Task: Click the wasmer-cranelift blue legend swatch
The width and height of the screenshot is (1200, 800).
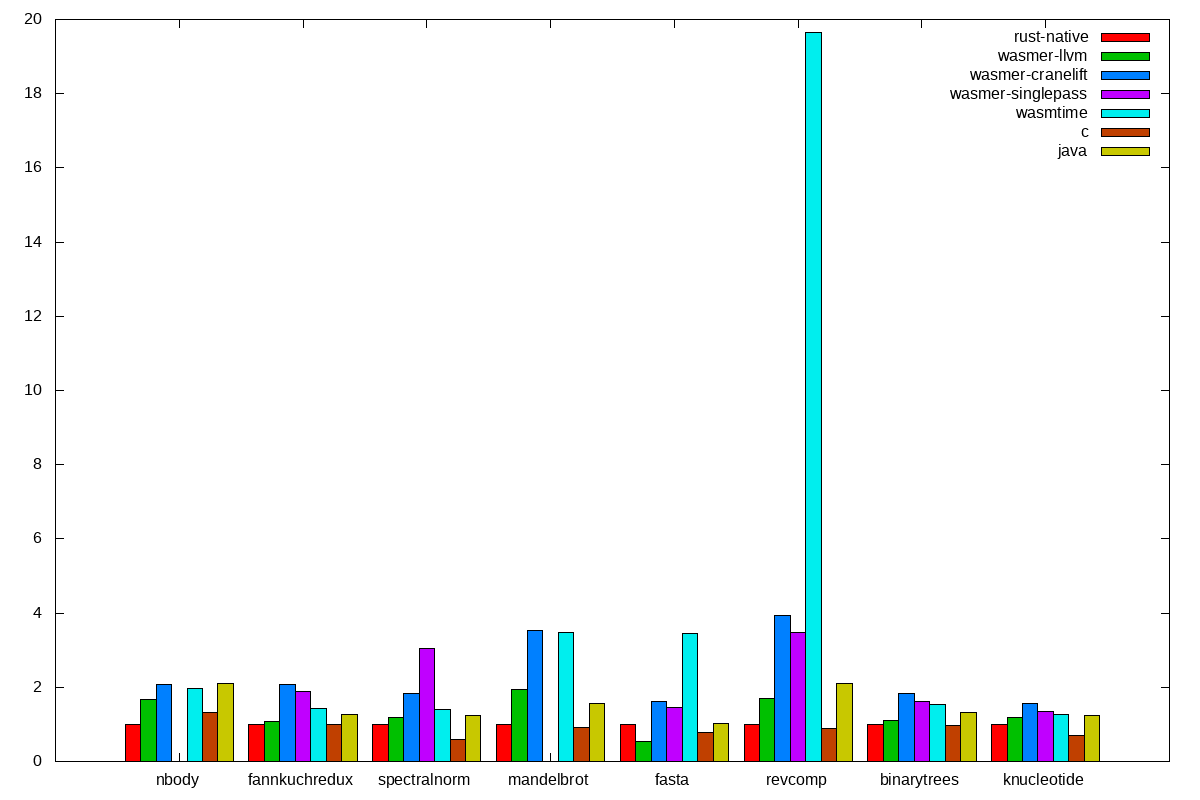Action: click(x=1125, y=75)
